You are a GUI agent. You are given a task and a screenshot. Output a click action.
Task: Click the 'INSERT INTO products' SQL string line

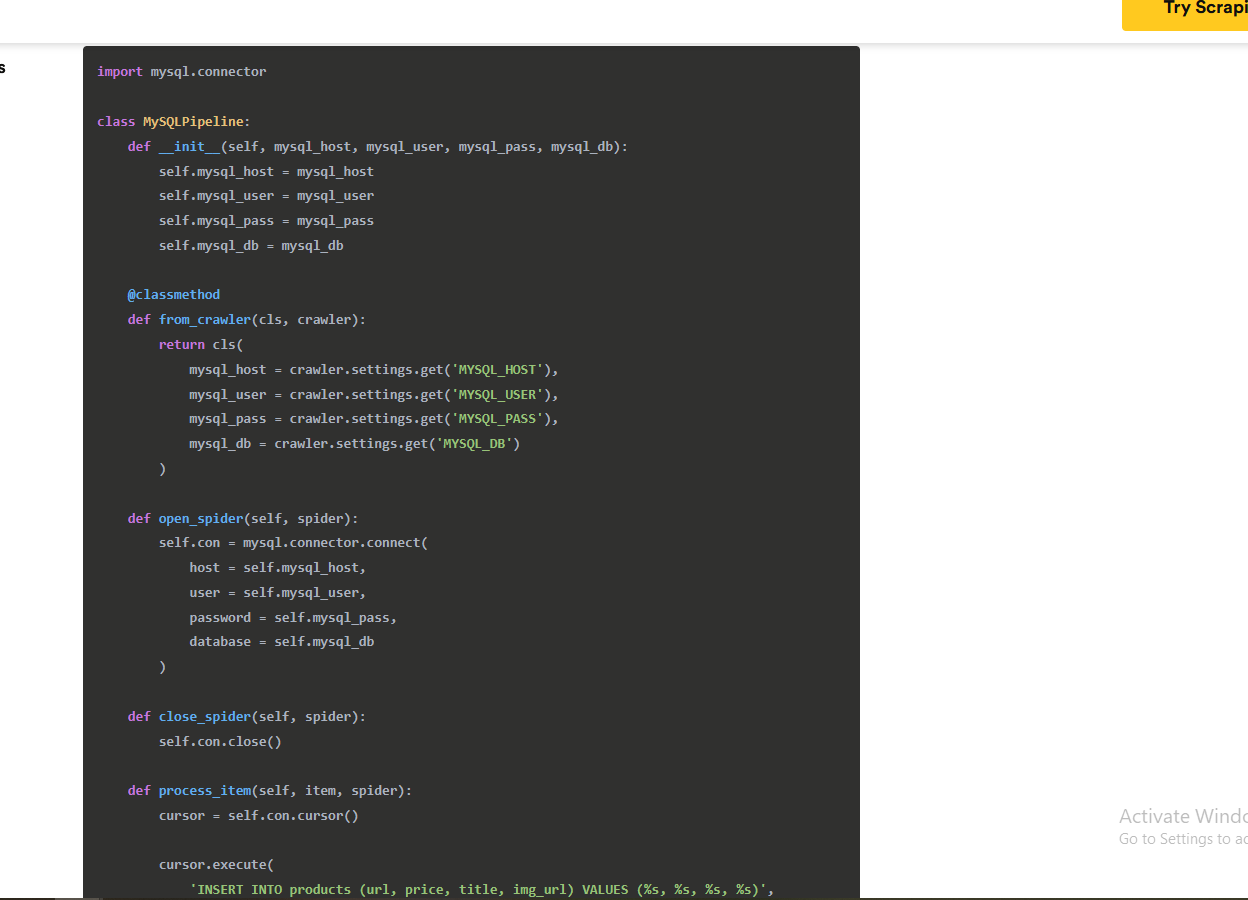482,890
